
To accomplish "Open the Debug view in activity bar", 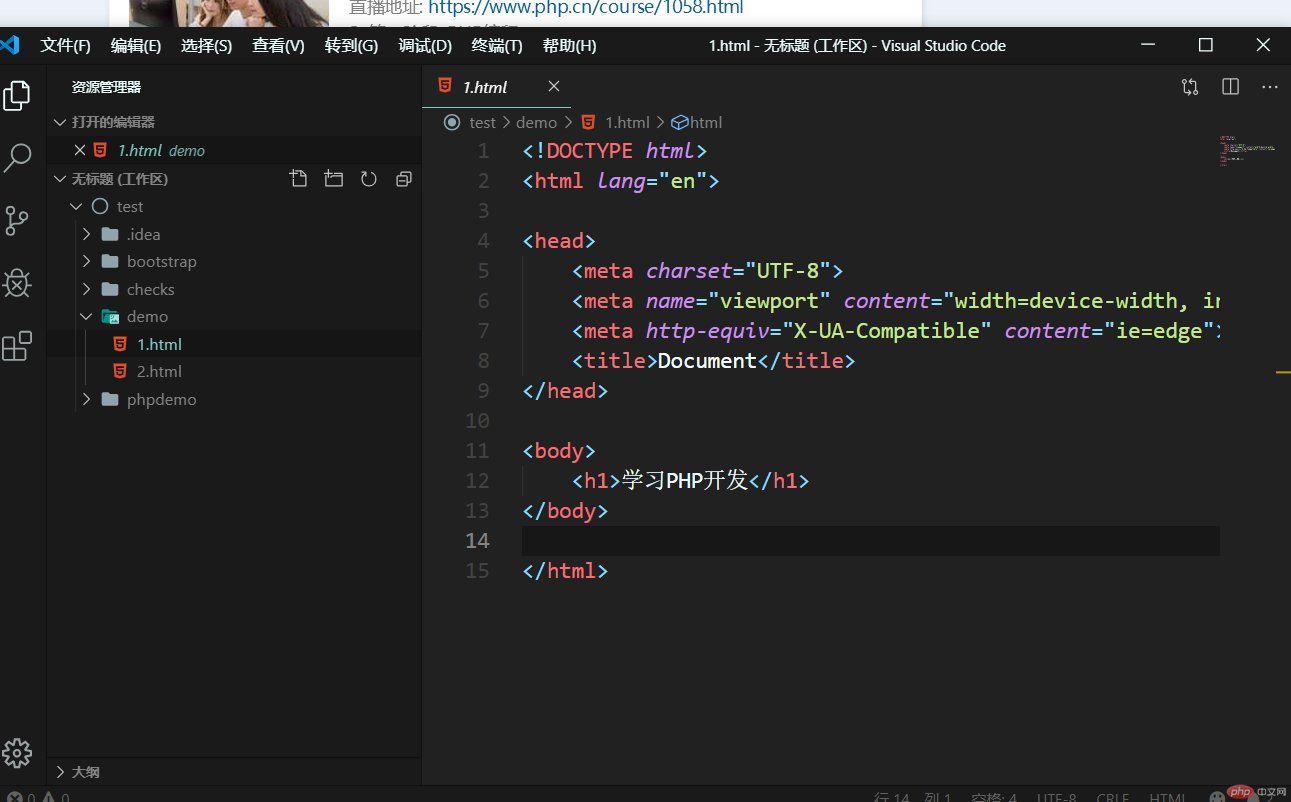I will [17, 284].
